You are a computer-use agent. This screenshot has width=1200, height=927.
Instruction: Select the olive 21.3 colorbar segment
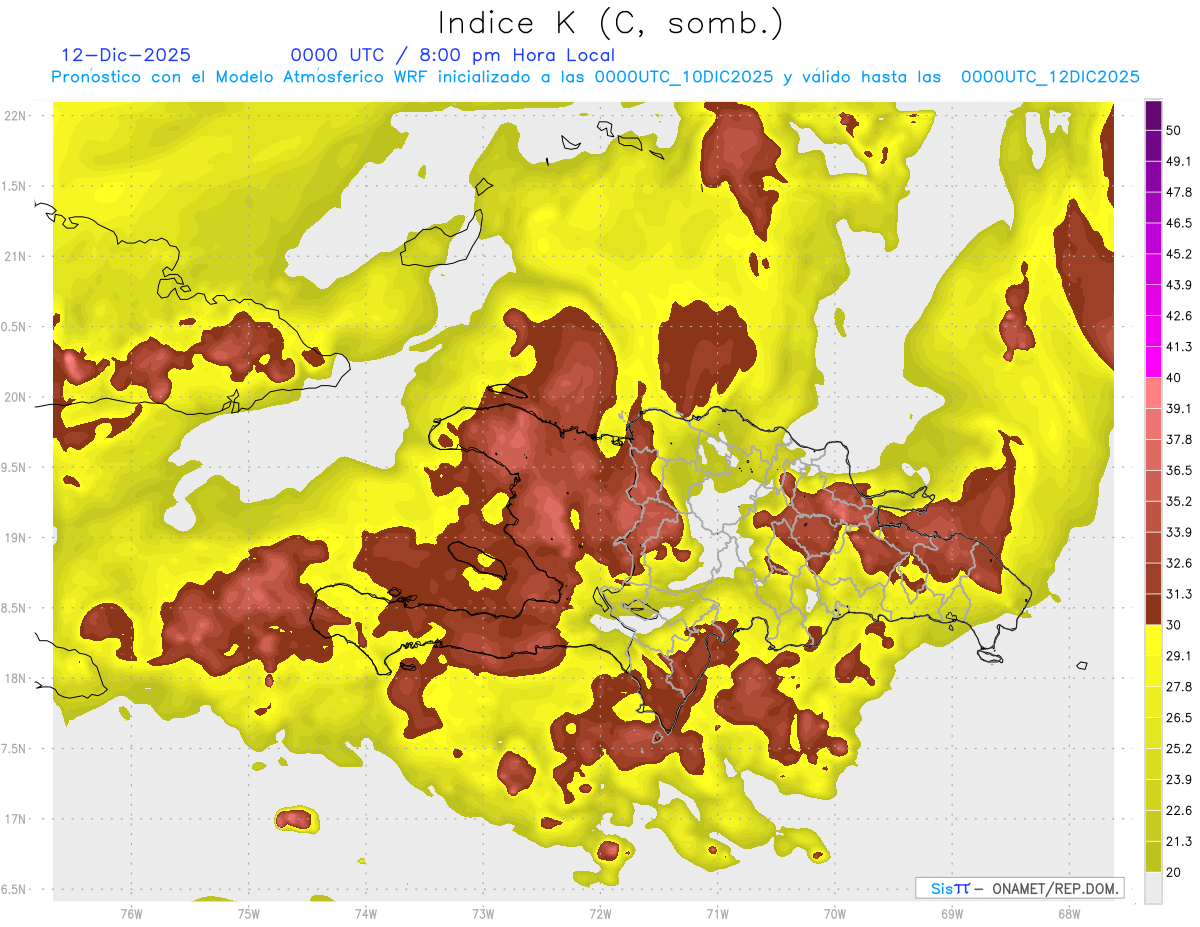tap(1153, 857)
